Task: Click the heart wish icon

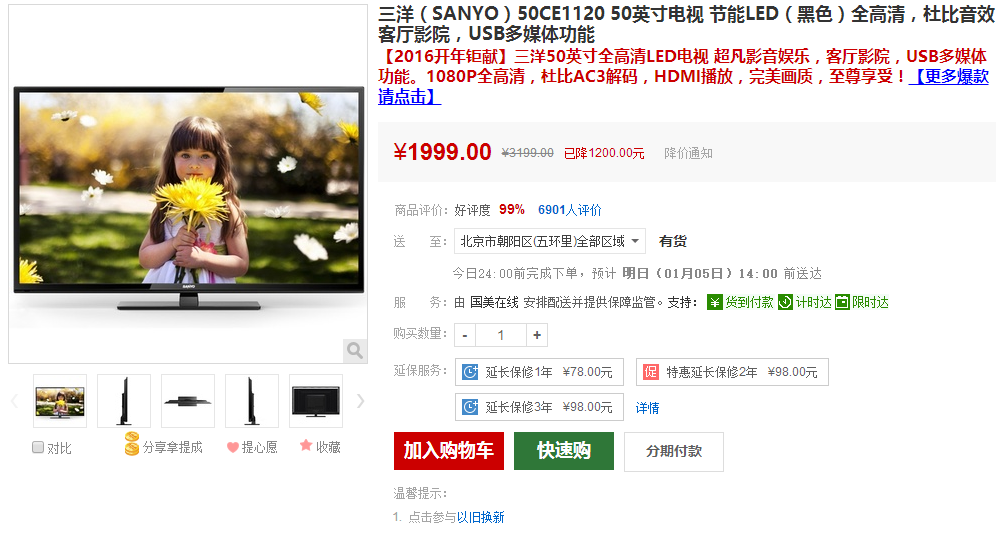Action: click(233, 448)
